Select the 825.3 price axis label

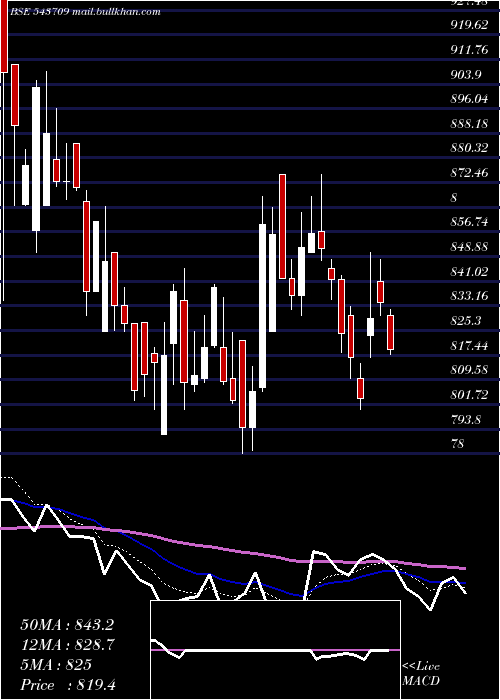[x=466, y=321]
